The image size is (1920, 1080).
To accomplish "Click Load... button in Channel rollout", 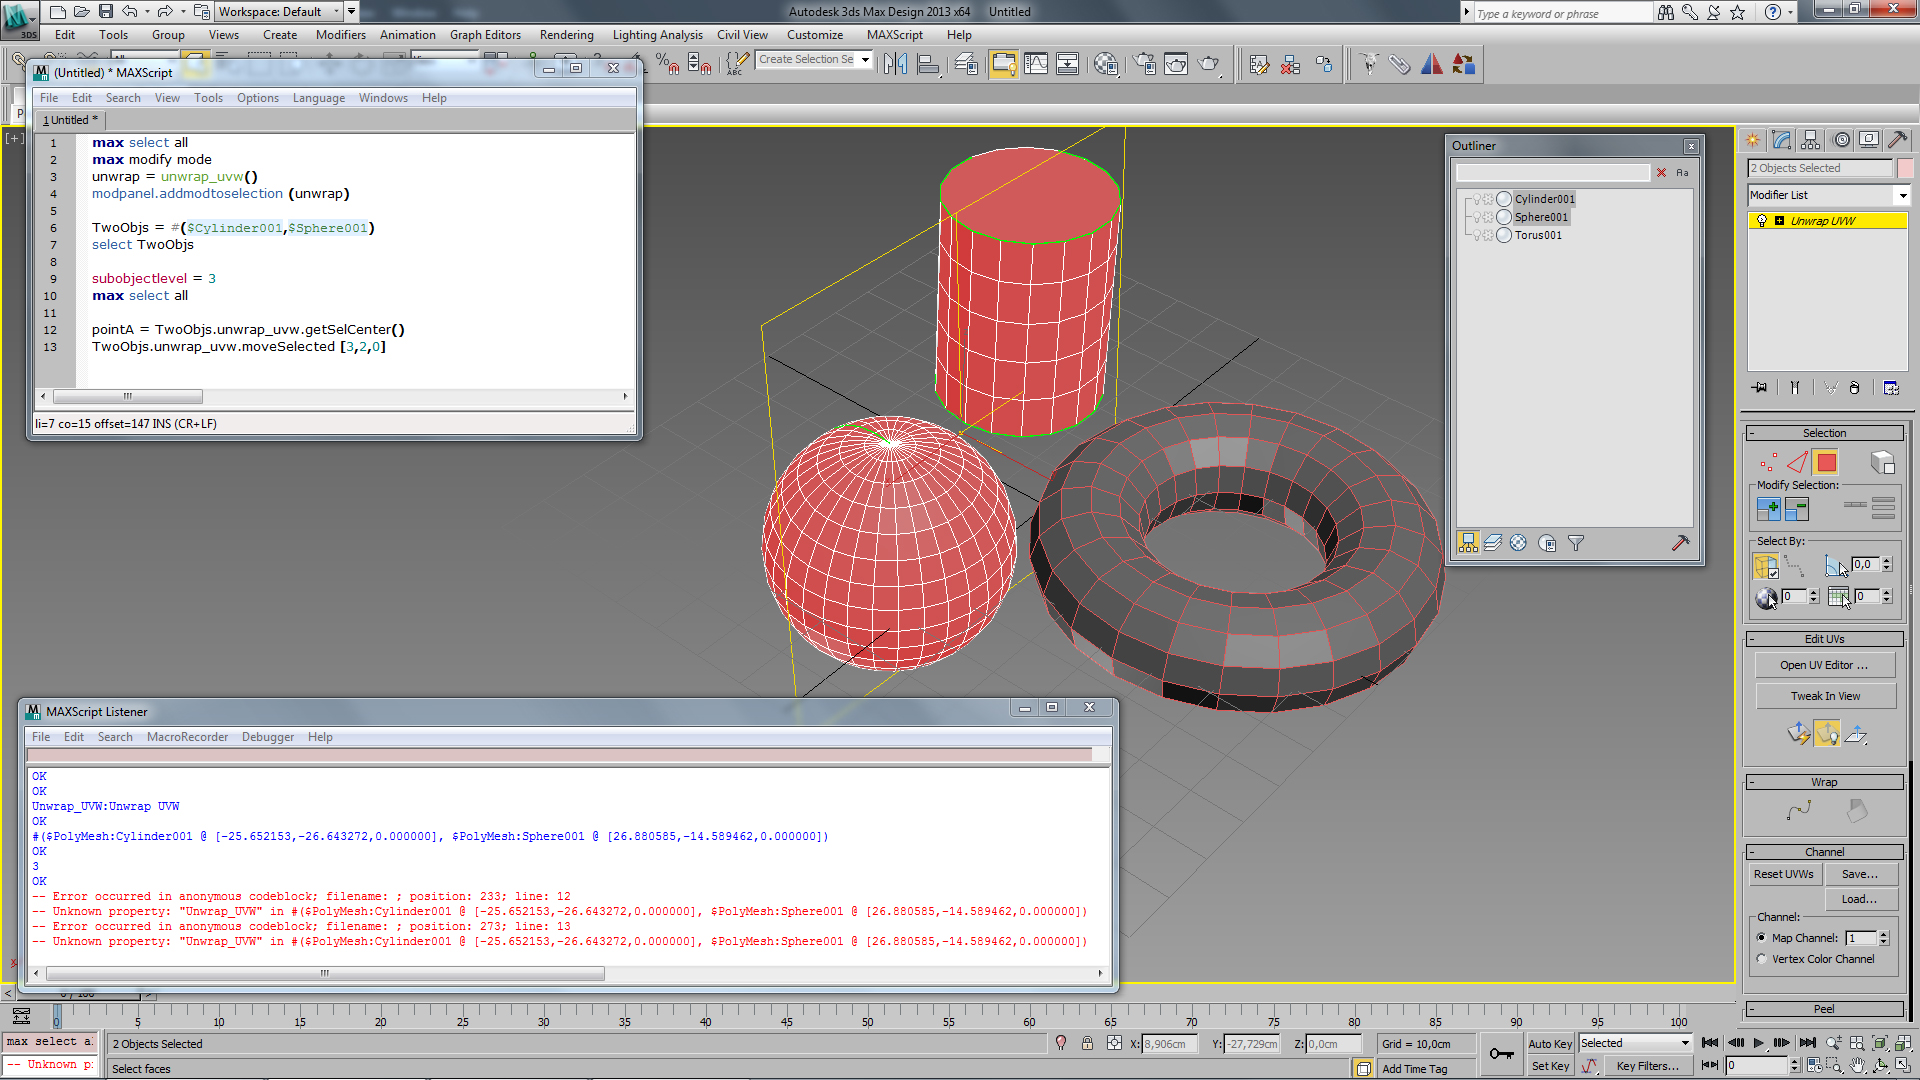I will (1860, 899).
